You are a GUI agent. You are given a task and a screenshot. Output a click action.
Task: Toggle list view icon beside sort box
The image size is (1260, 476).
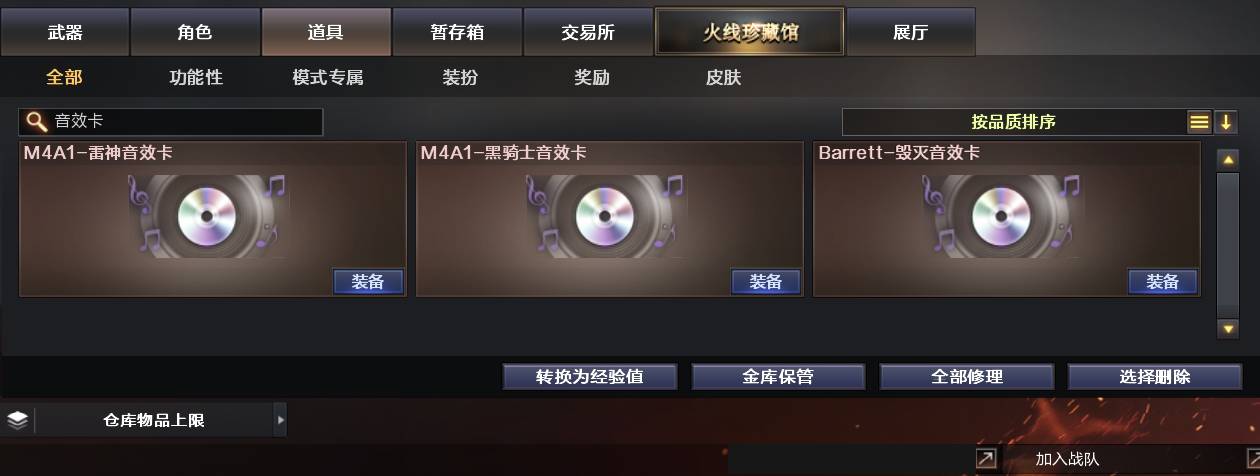pos(1199,122)
